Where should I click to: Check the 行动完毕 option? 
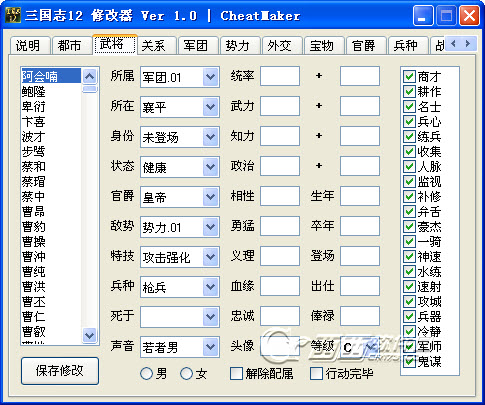click(x=316, y=374)
